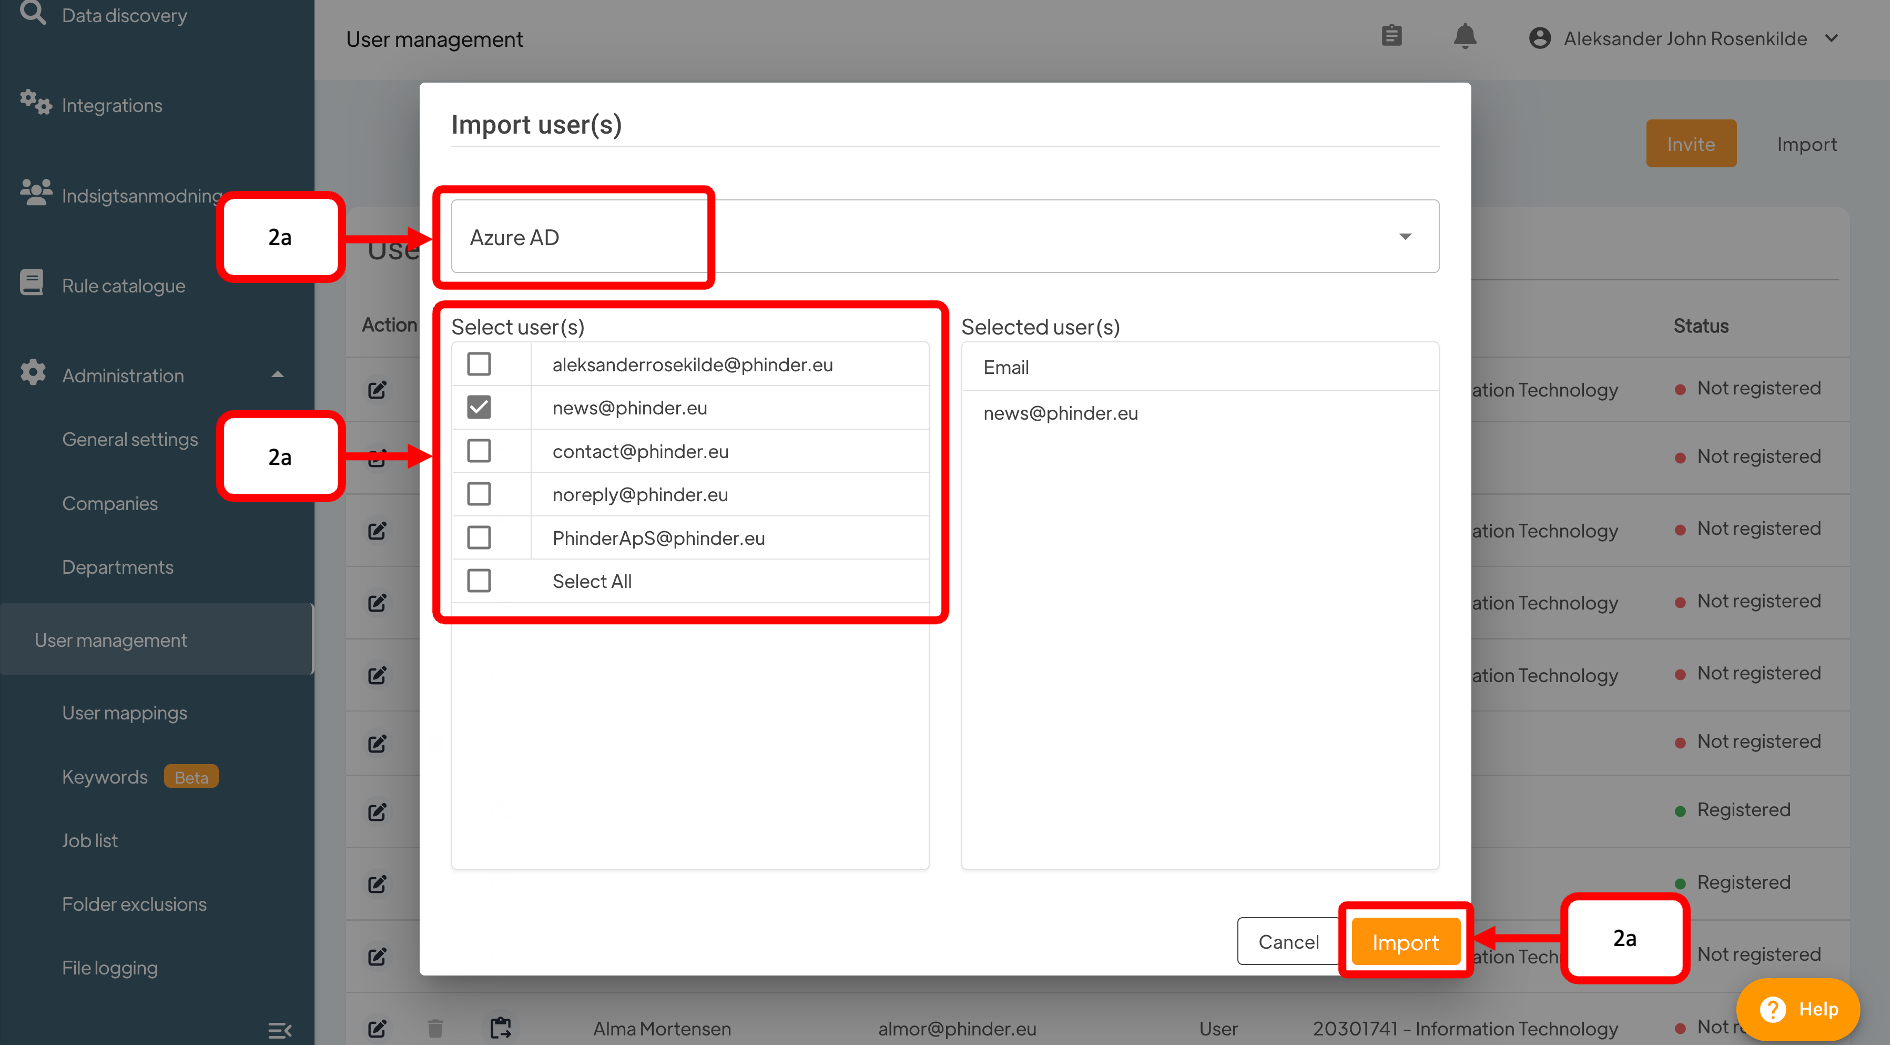
Task: Select the news@phinder.eu entry in Selected users
Action: (1060, 413)
